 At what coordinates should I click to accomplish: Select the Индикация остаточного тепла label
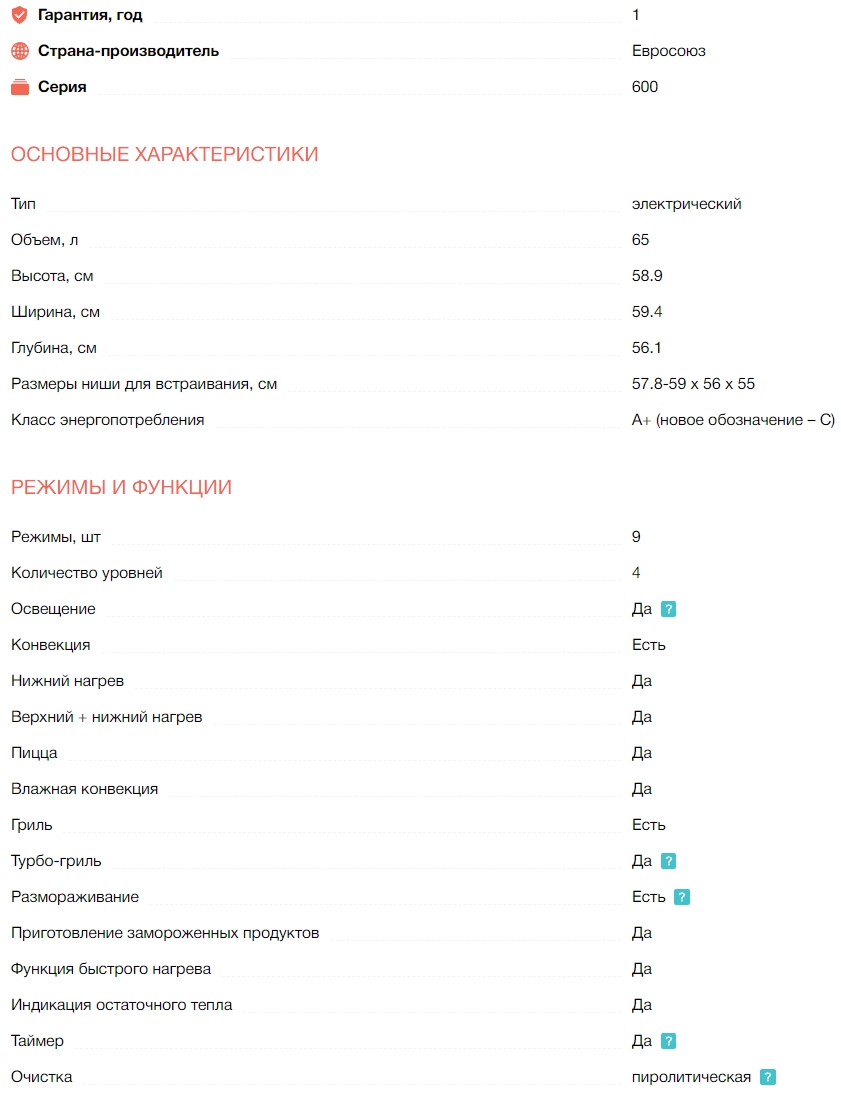(121, 1005)
